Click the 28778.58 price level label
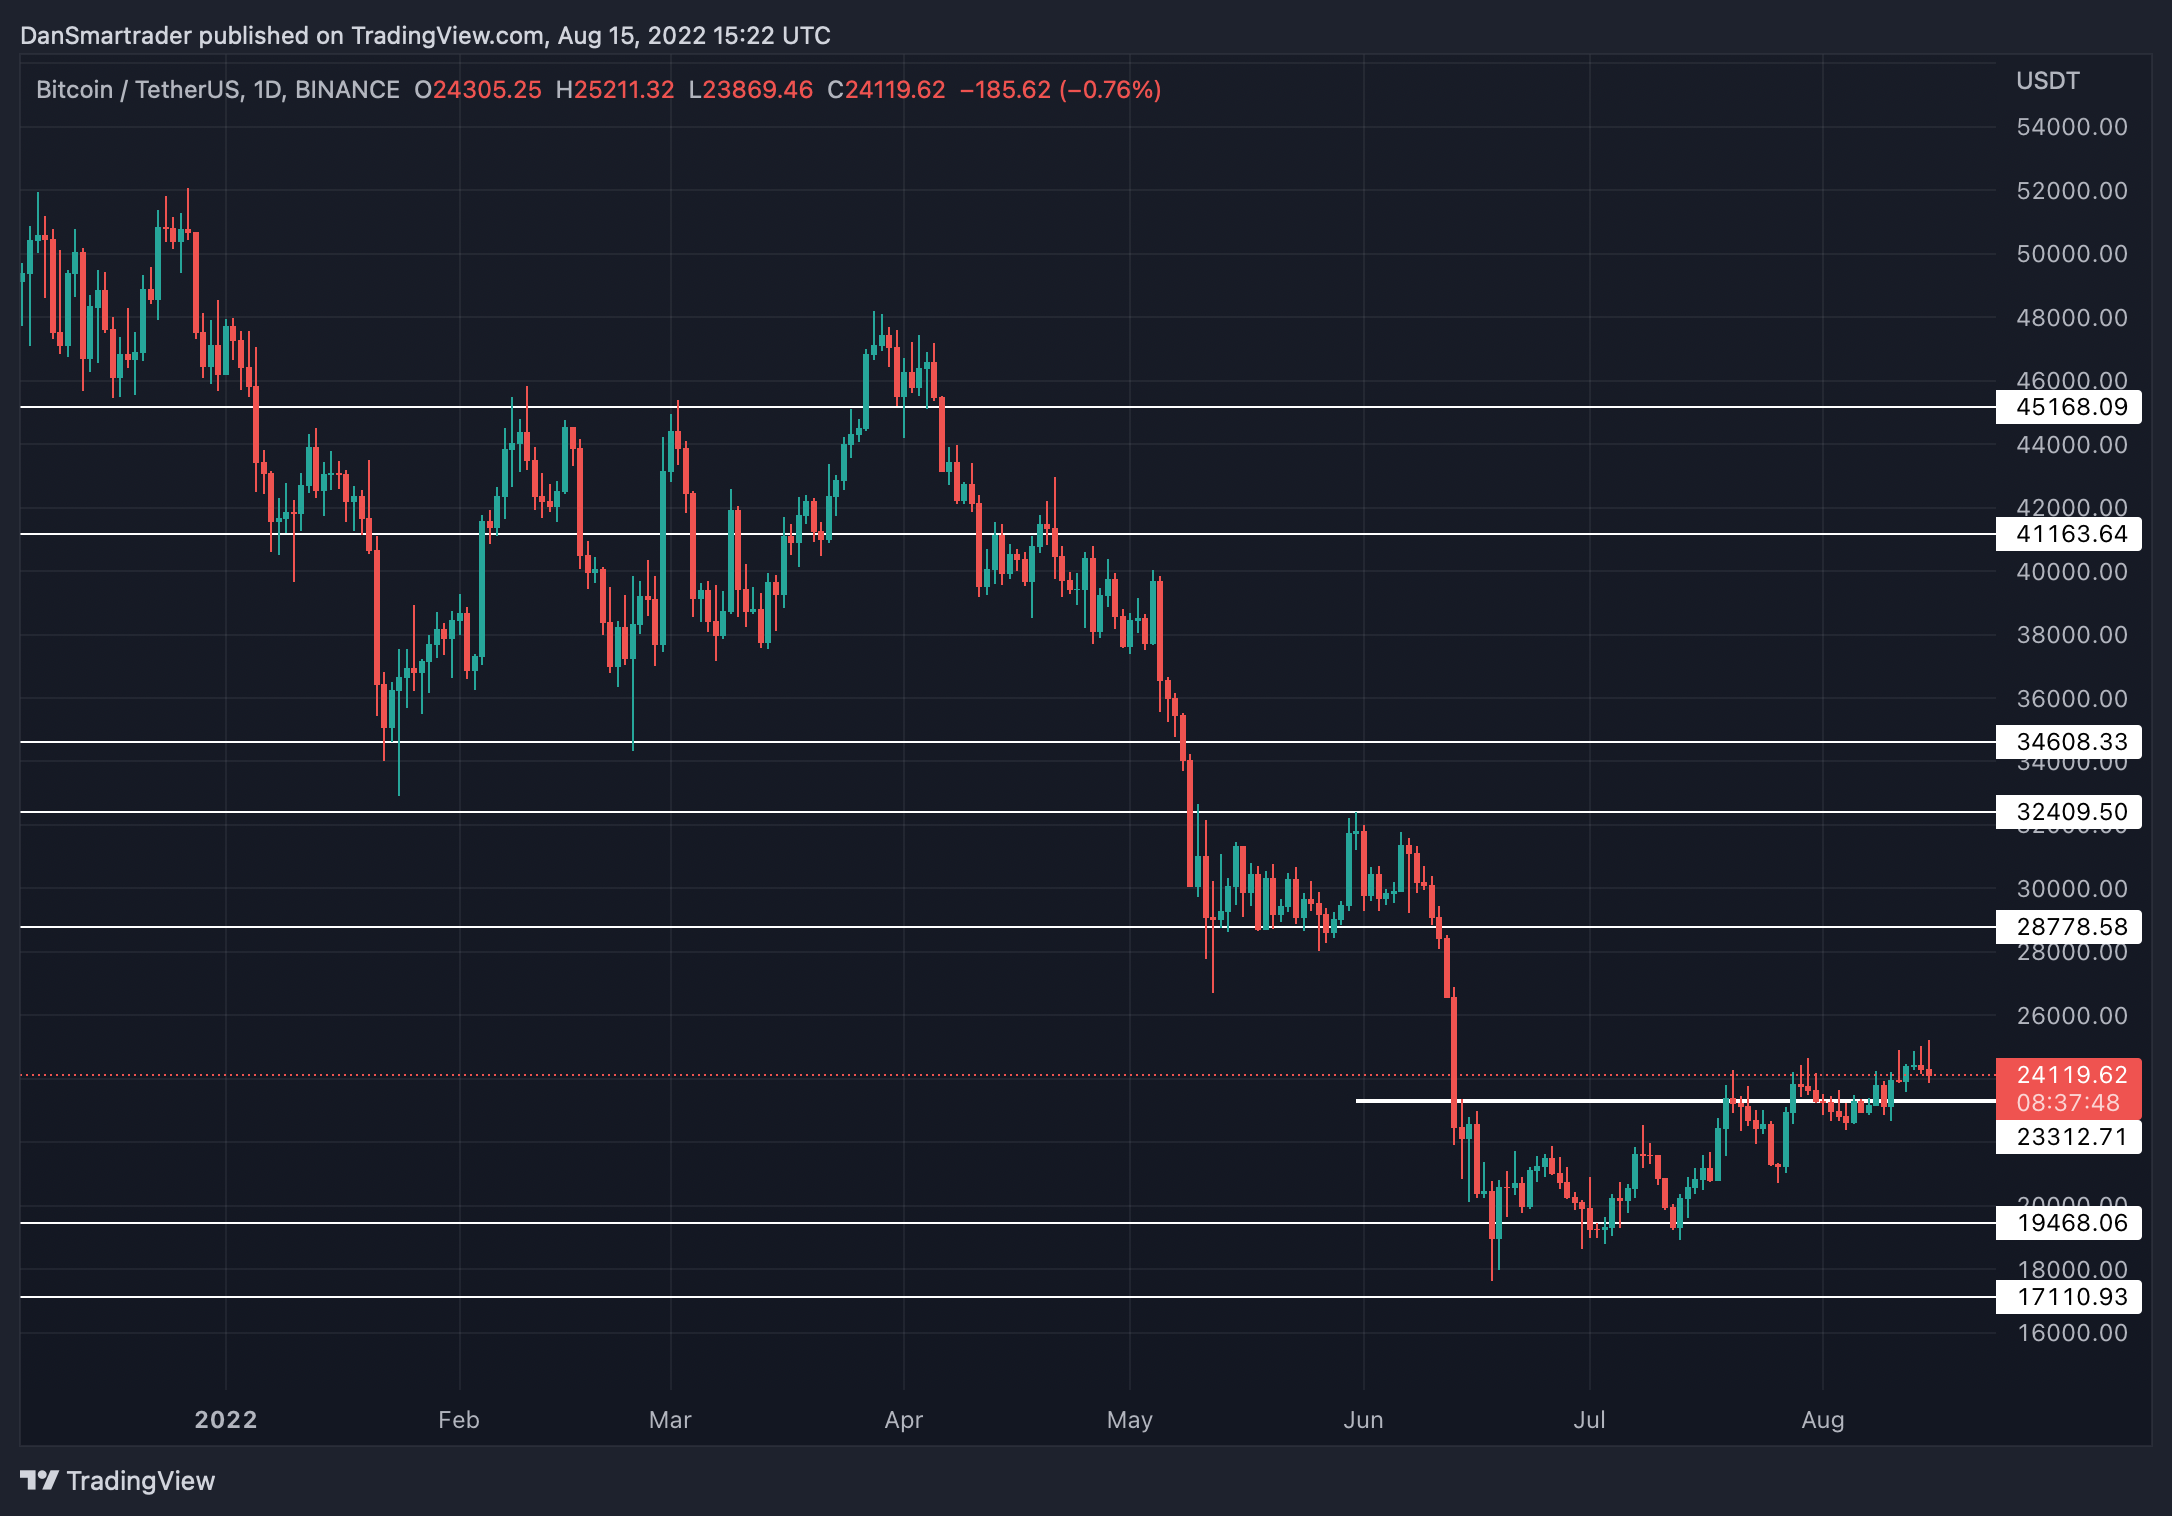 point(2068,927)
